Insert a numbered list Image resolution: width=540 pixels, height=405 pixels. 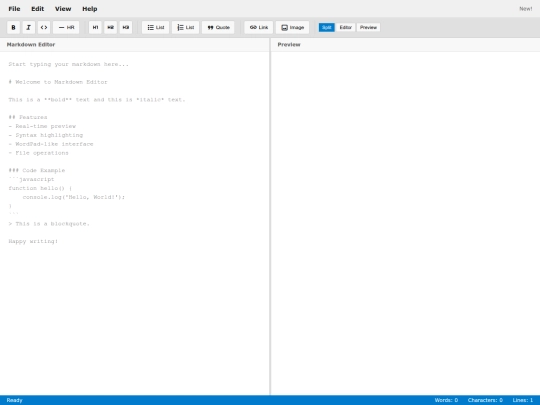coord(186,28)
